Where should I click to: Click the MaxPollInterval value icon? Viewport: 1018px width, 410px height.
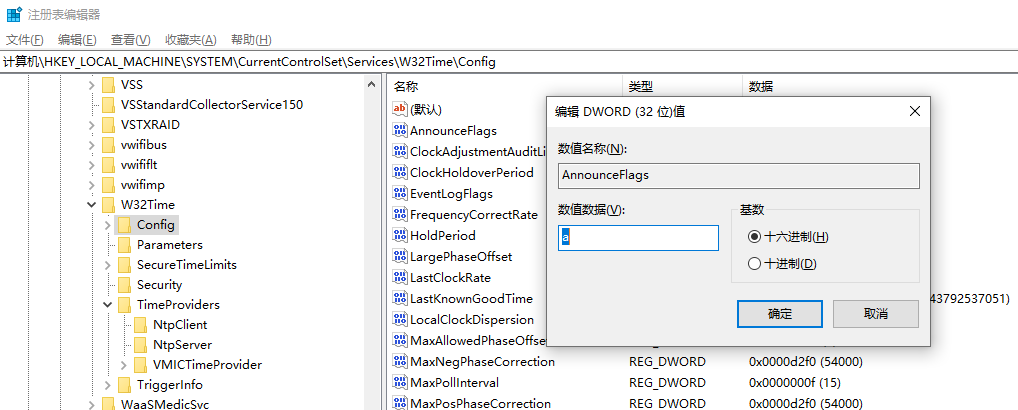coord(400,382)
